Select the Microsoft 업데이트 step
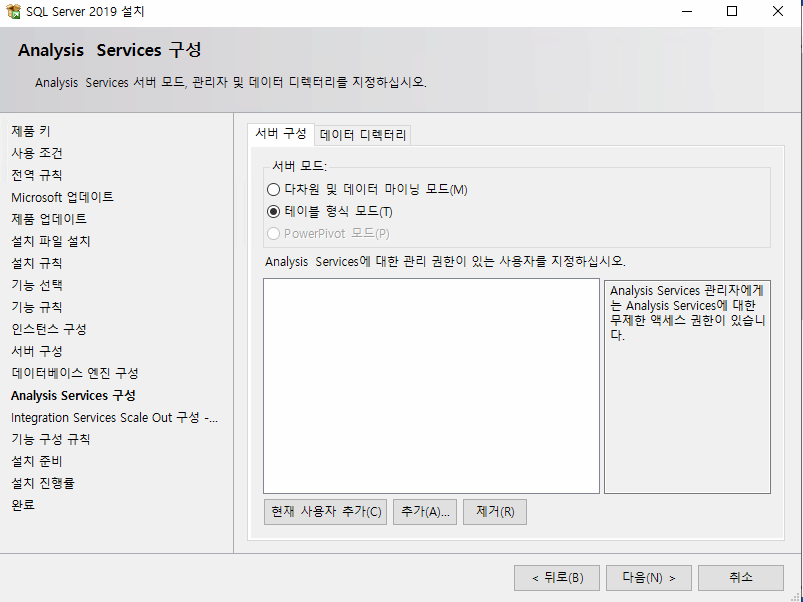Image resolution: width=803 pixels, height=602 pixels. pyautogui.click(x=62, y=198)
